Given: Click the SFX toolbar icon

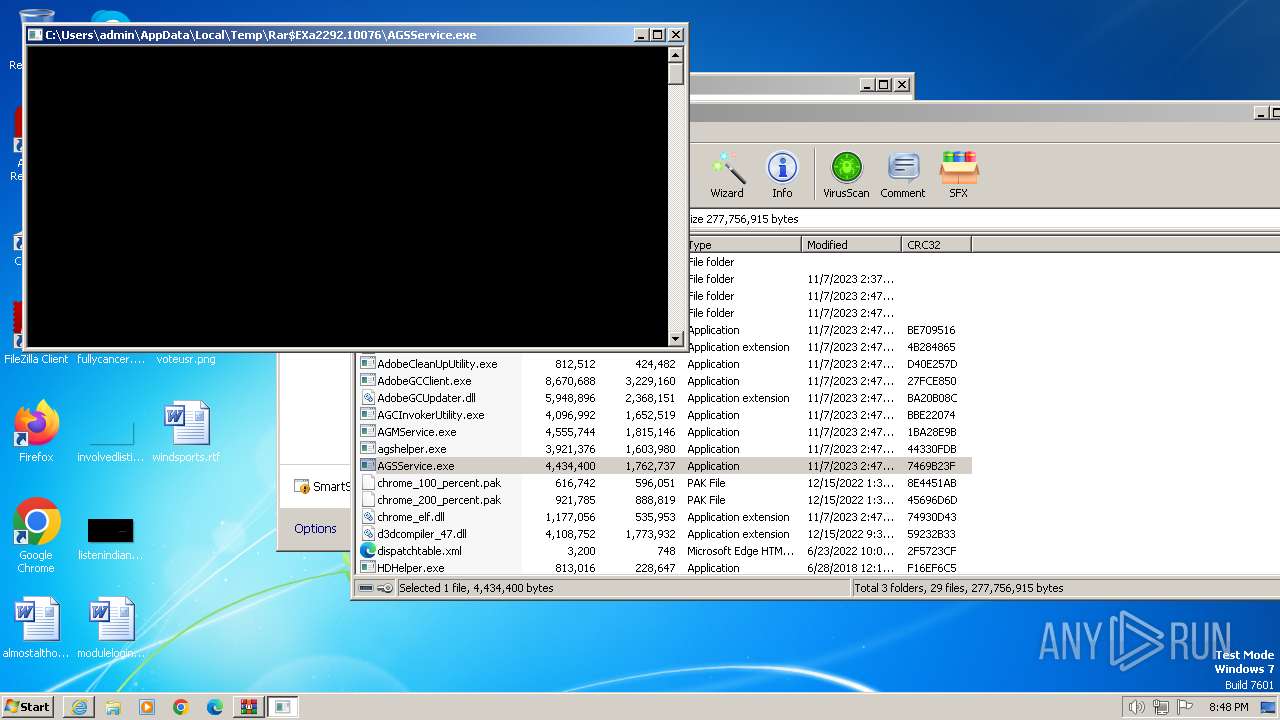Looking at the screenshot, I should [958, 175].
